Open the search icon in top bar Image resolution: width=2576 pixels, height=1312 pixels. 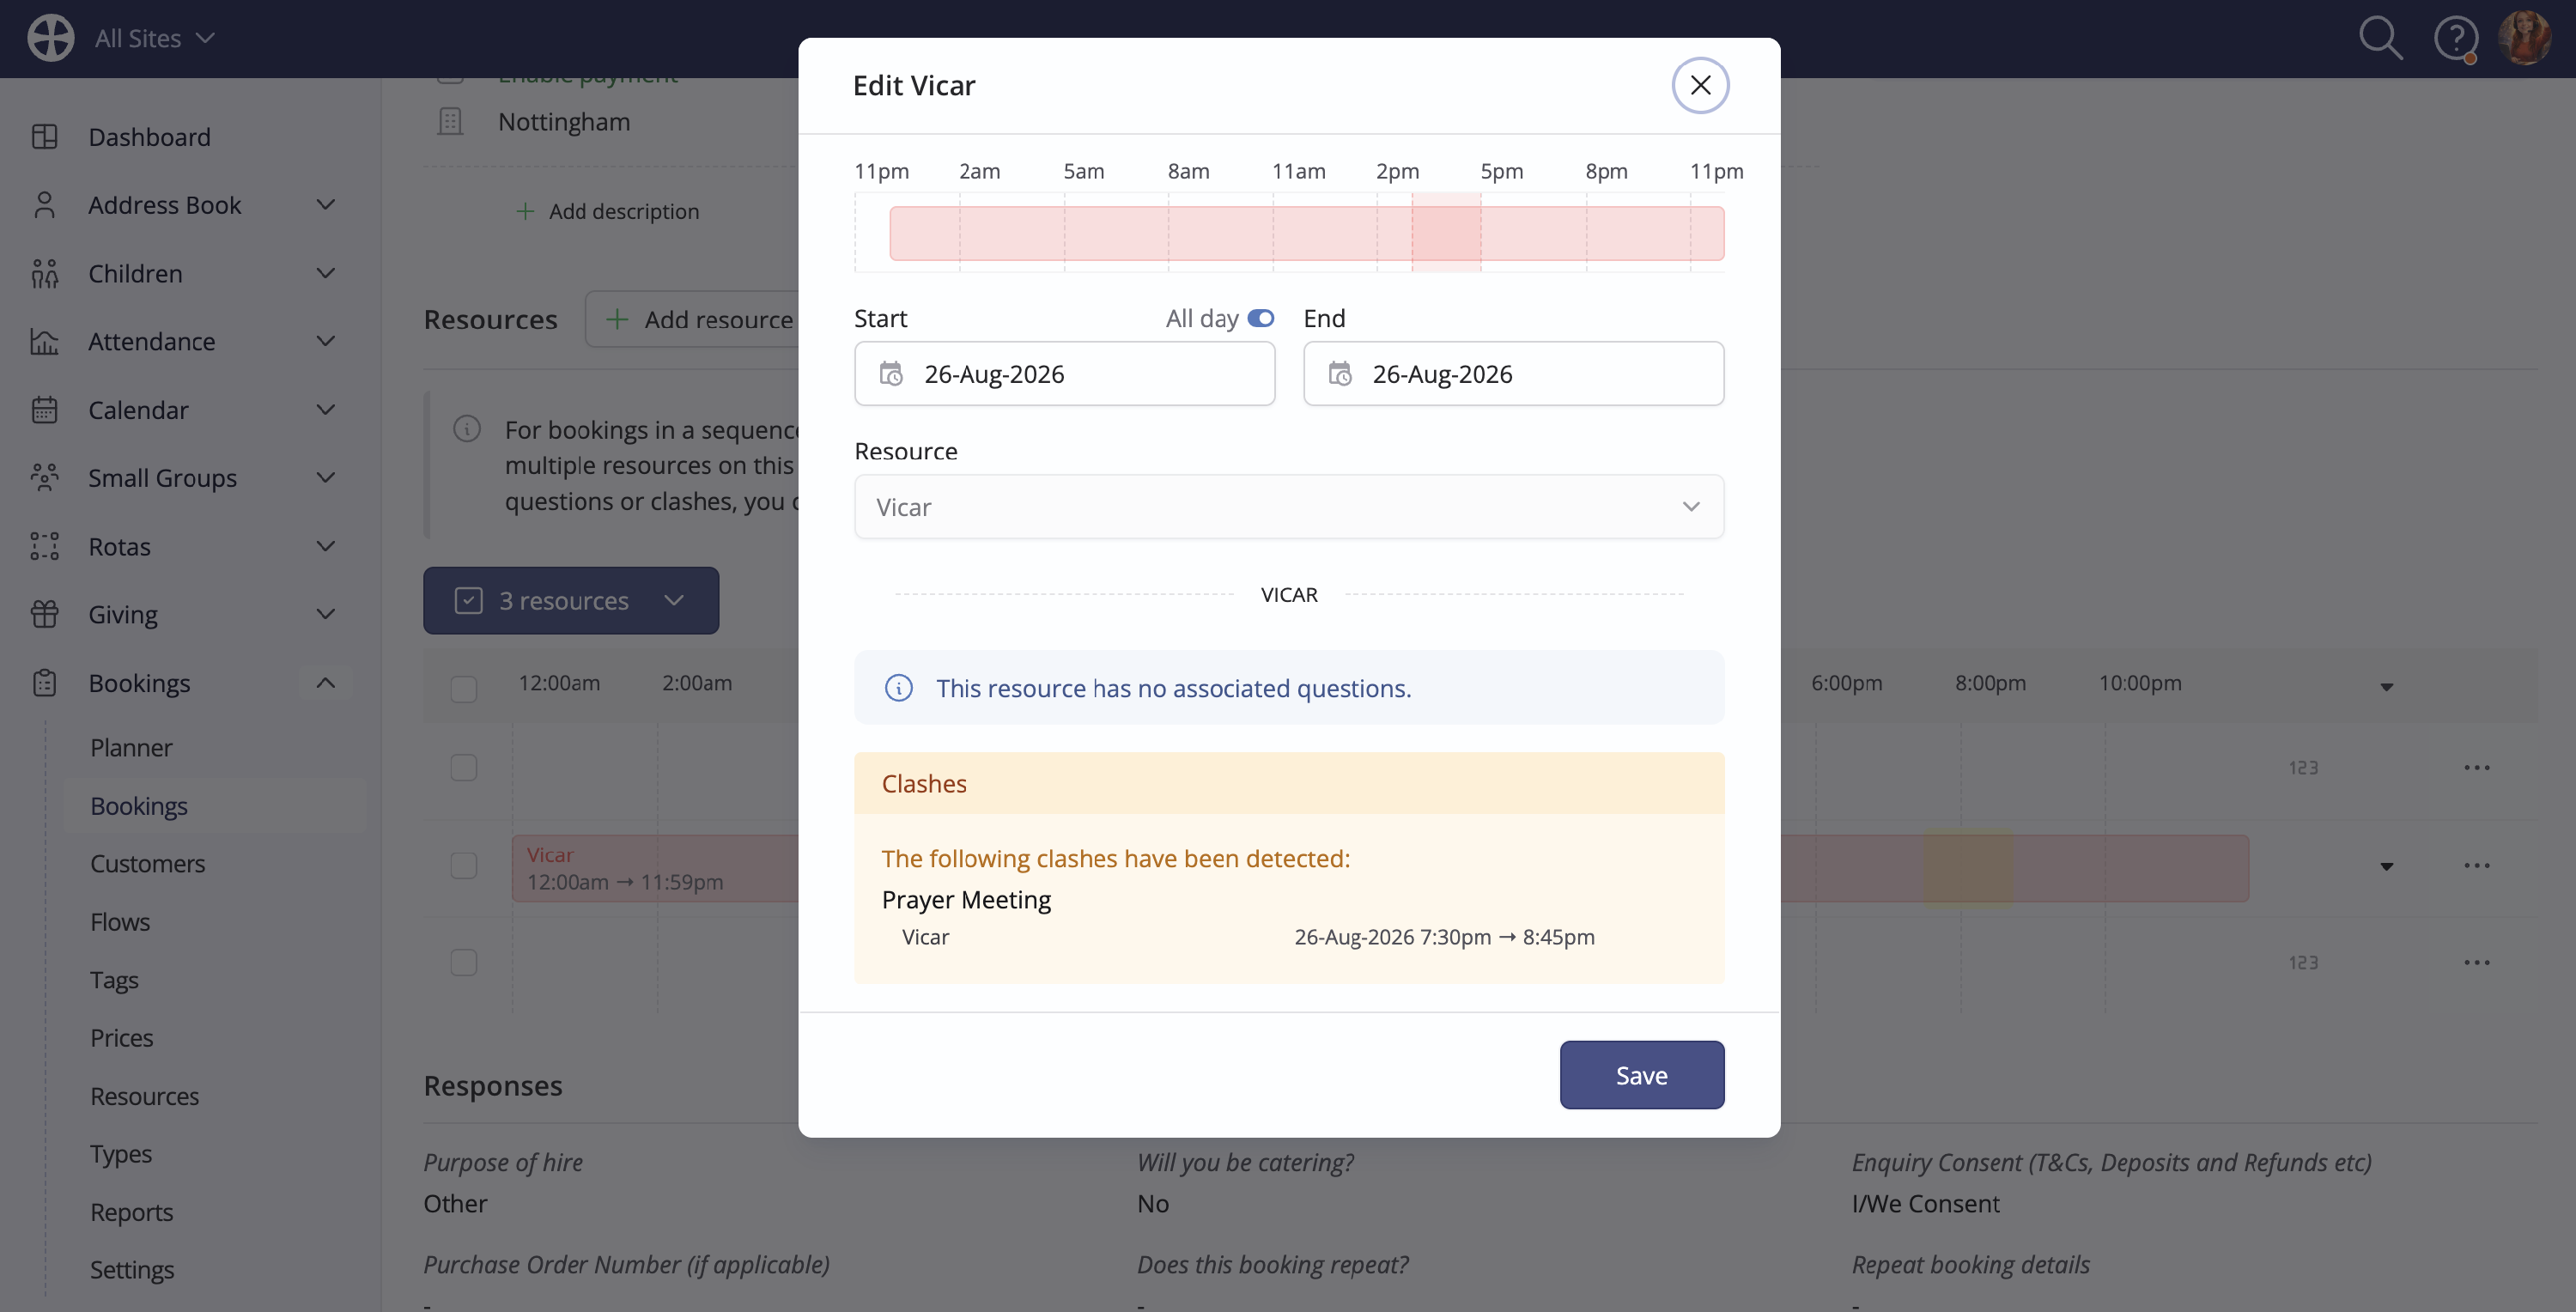pos(2380,38)
